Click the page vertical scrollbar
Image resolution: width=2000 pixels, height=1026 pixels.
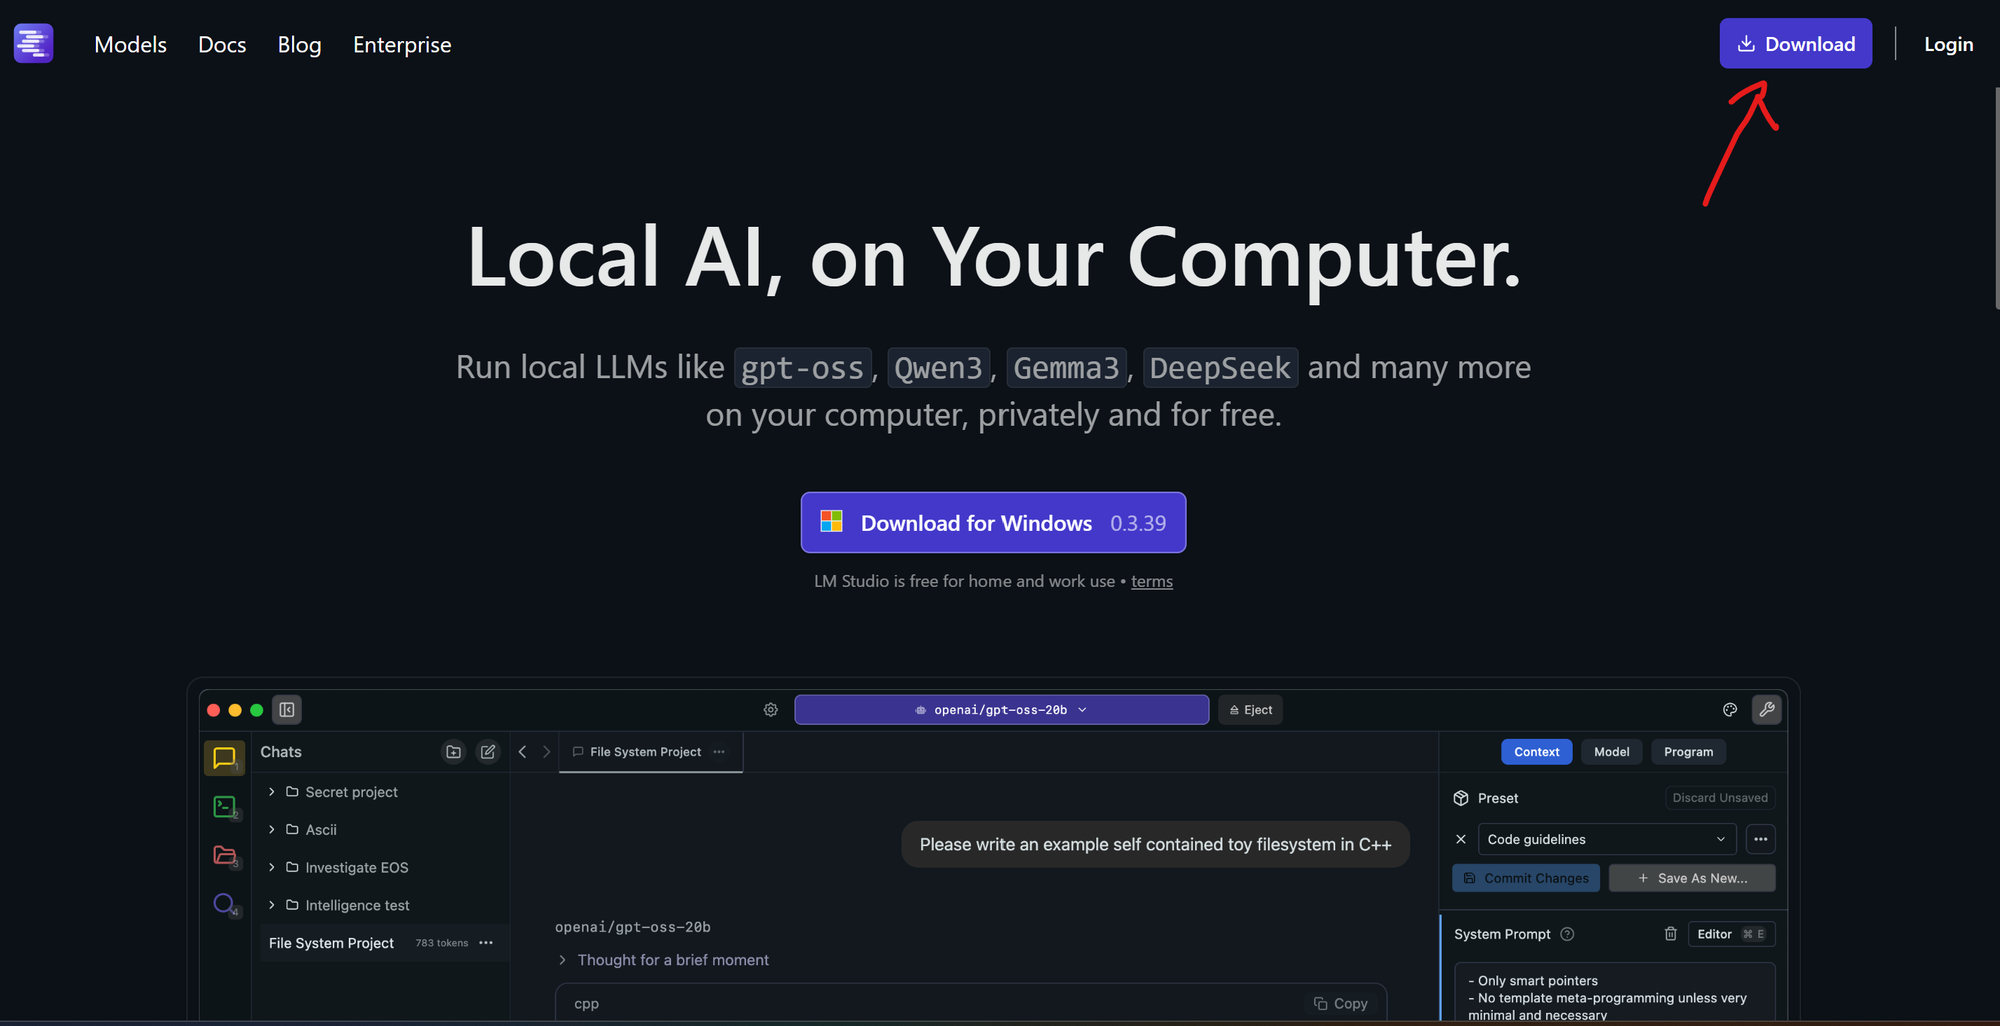[1996, 200]
